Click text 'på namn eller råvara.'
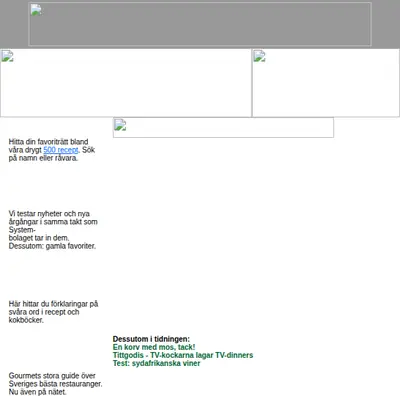Screen dimensions: 400x396 (x=43, y=158)
